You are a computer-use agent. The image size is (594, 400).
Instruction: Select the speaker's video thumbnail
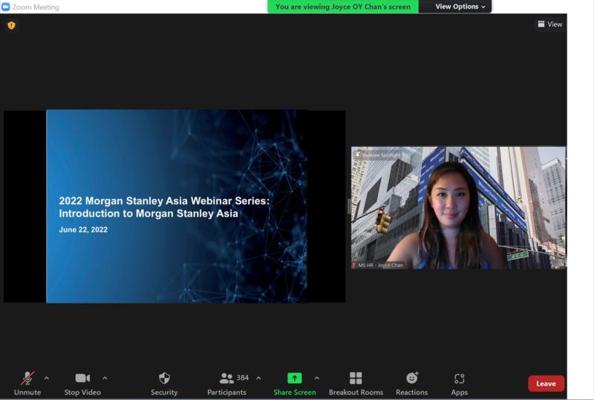[458, 208]
